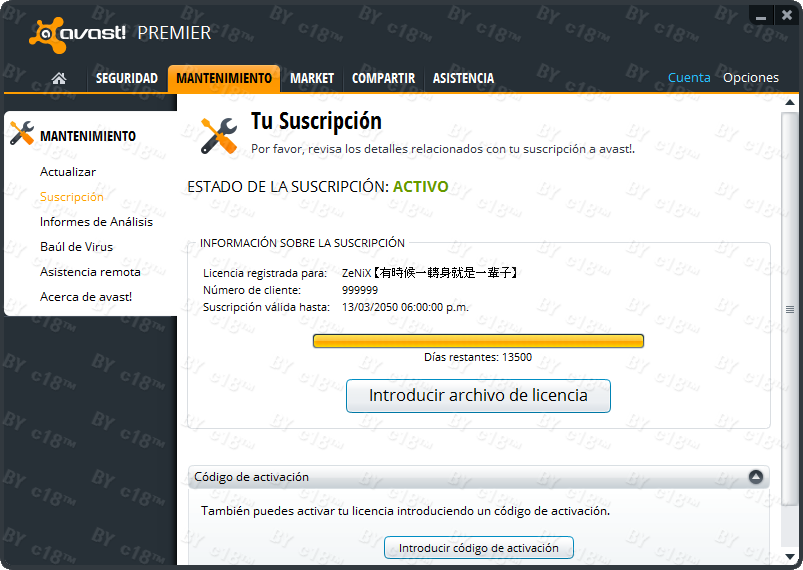Click the wrench icon beside MANTENIMIENTO sidebar header
803x570 pixels.
pyautogui.click(x=22, y=133)
